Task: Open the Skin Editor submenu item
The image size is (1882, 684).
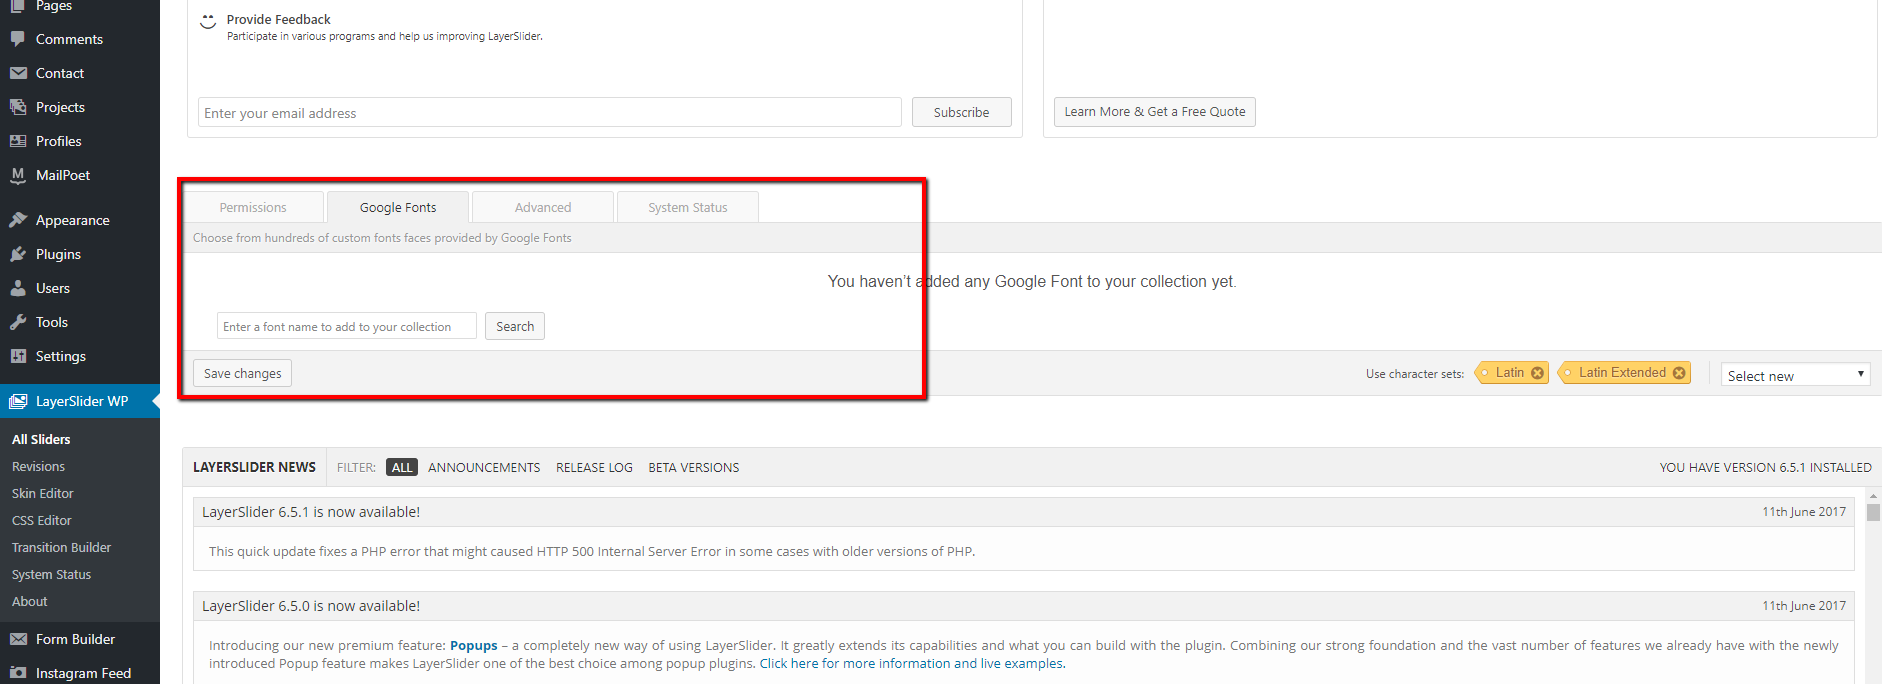Action: [x=43, y=493]
